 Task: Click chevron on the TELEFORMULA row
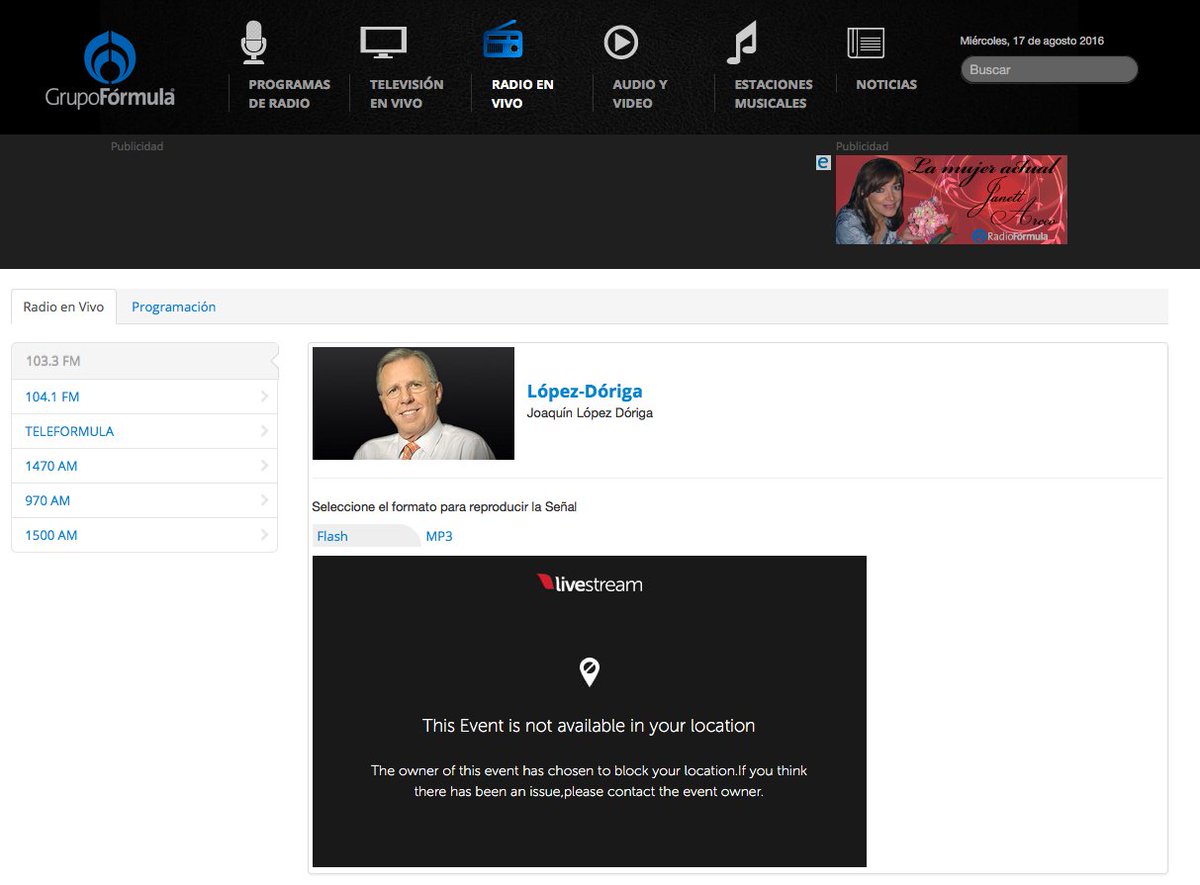264,431
